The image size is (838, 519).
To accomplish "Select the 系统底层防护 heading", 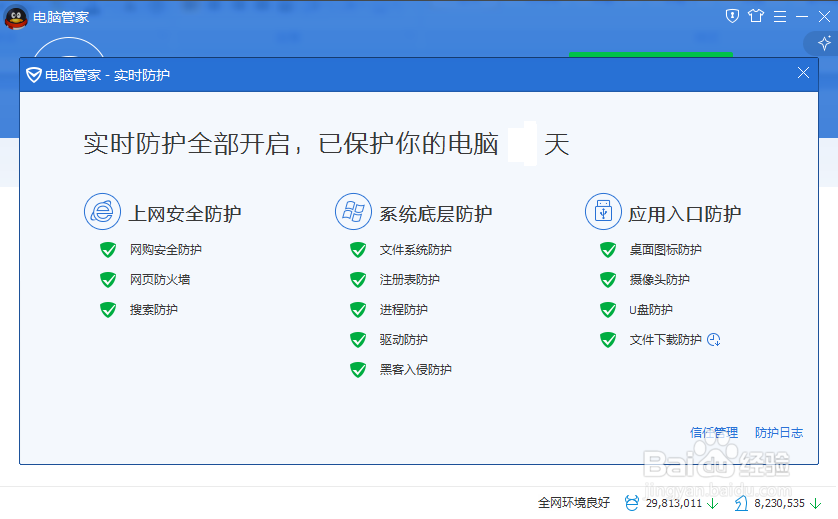I will pos(436,214).
